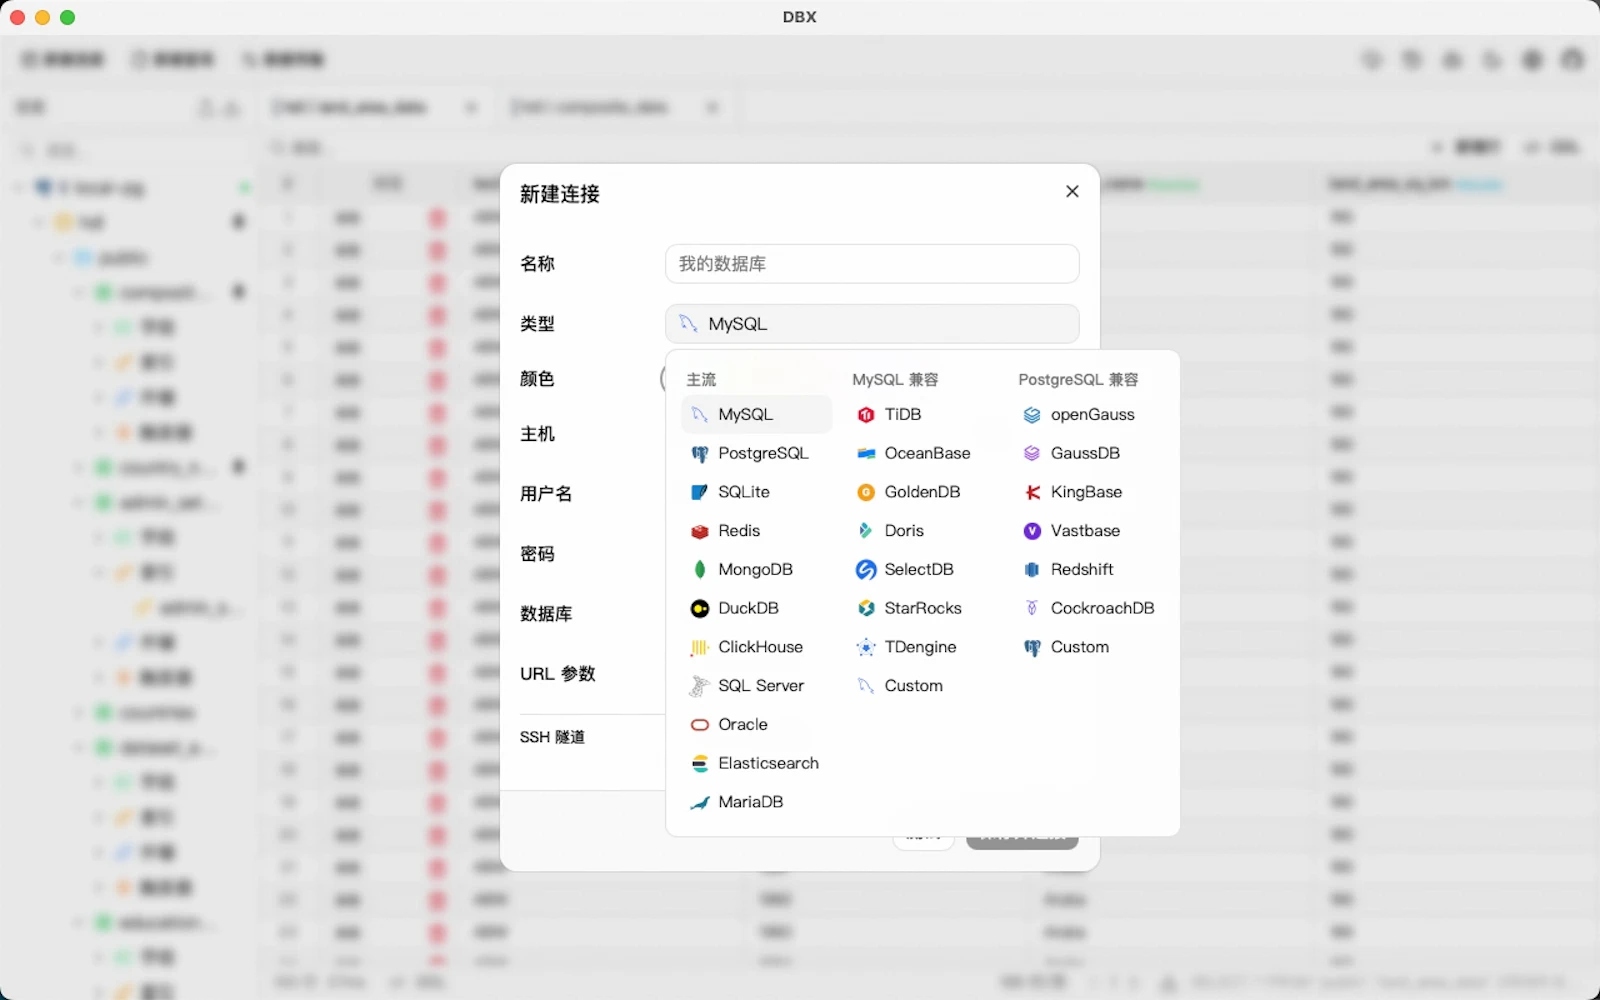Viewport: 1600px width, 1000px height.
Task: Click the 新建连接 dialog title
Action: click(x=560, y=194)
